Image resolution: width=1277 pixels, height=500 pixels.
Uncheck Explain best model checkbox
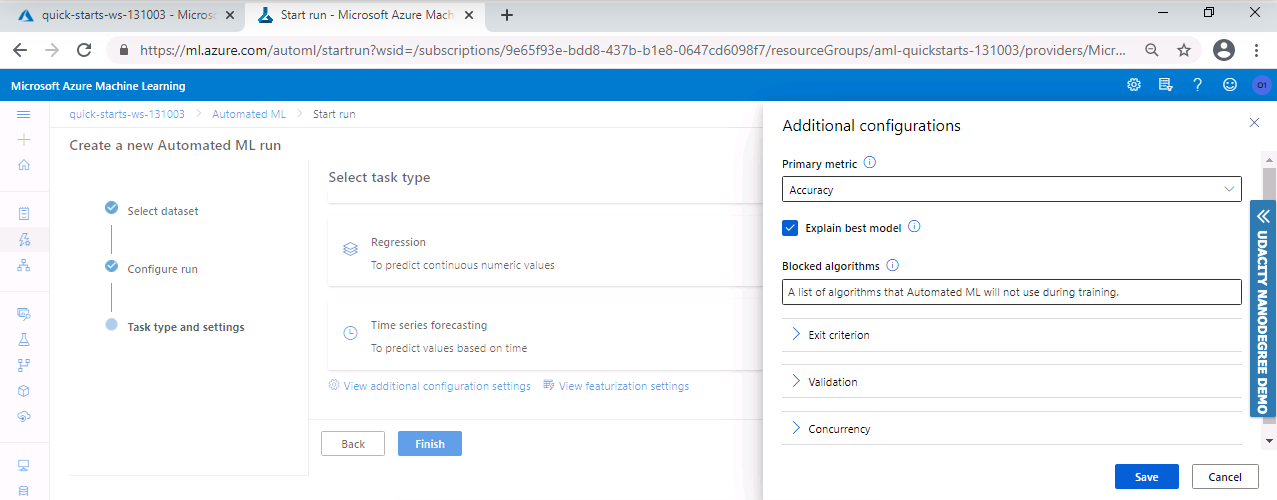coord(790,228)
